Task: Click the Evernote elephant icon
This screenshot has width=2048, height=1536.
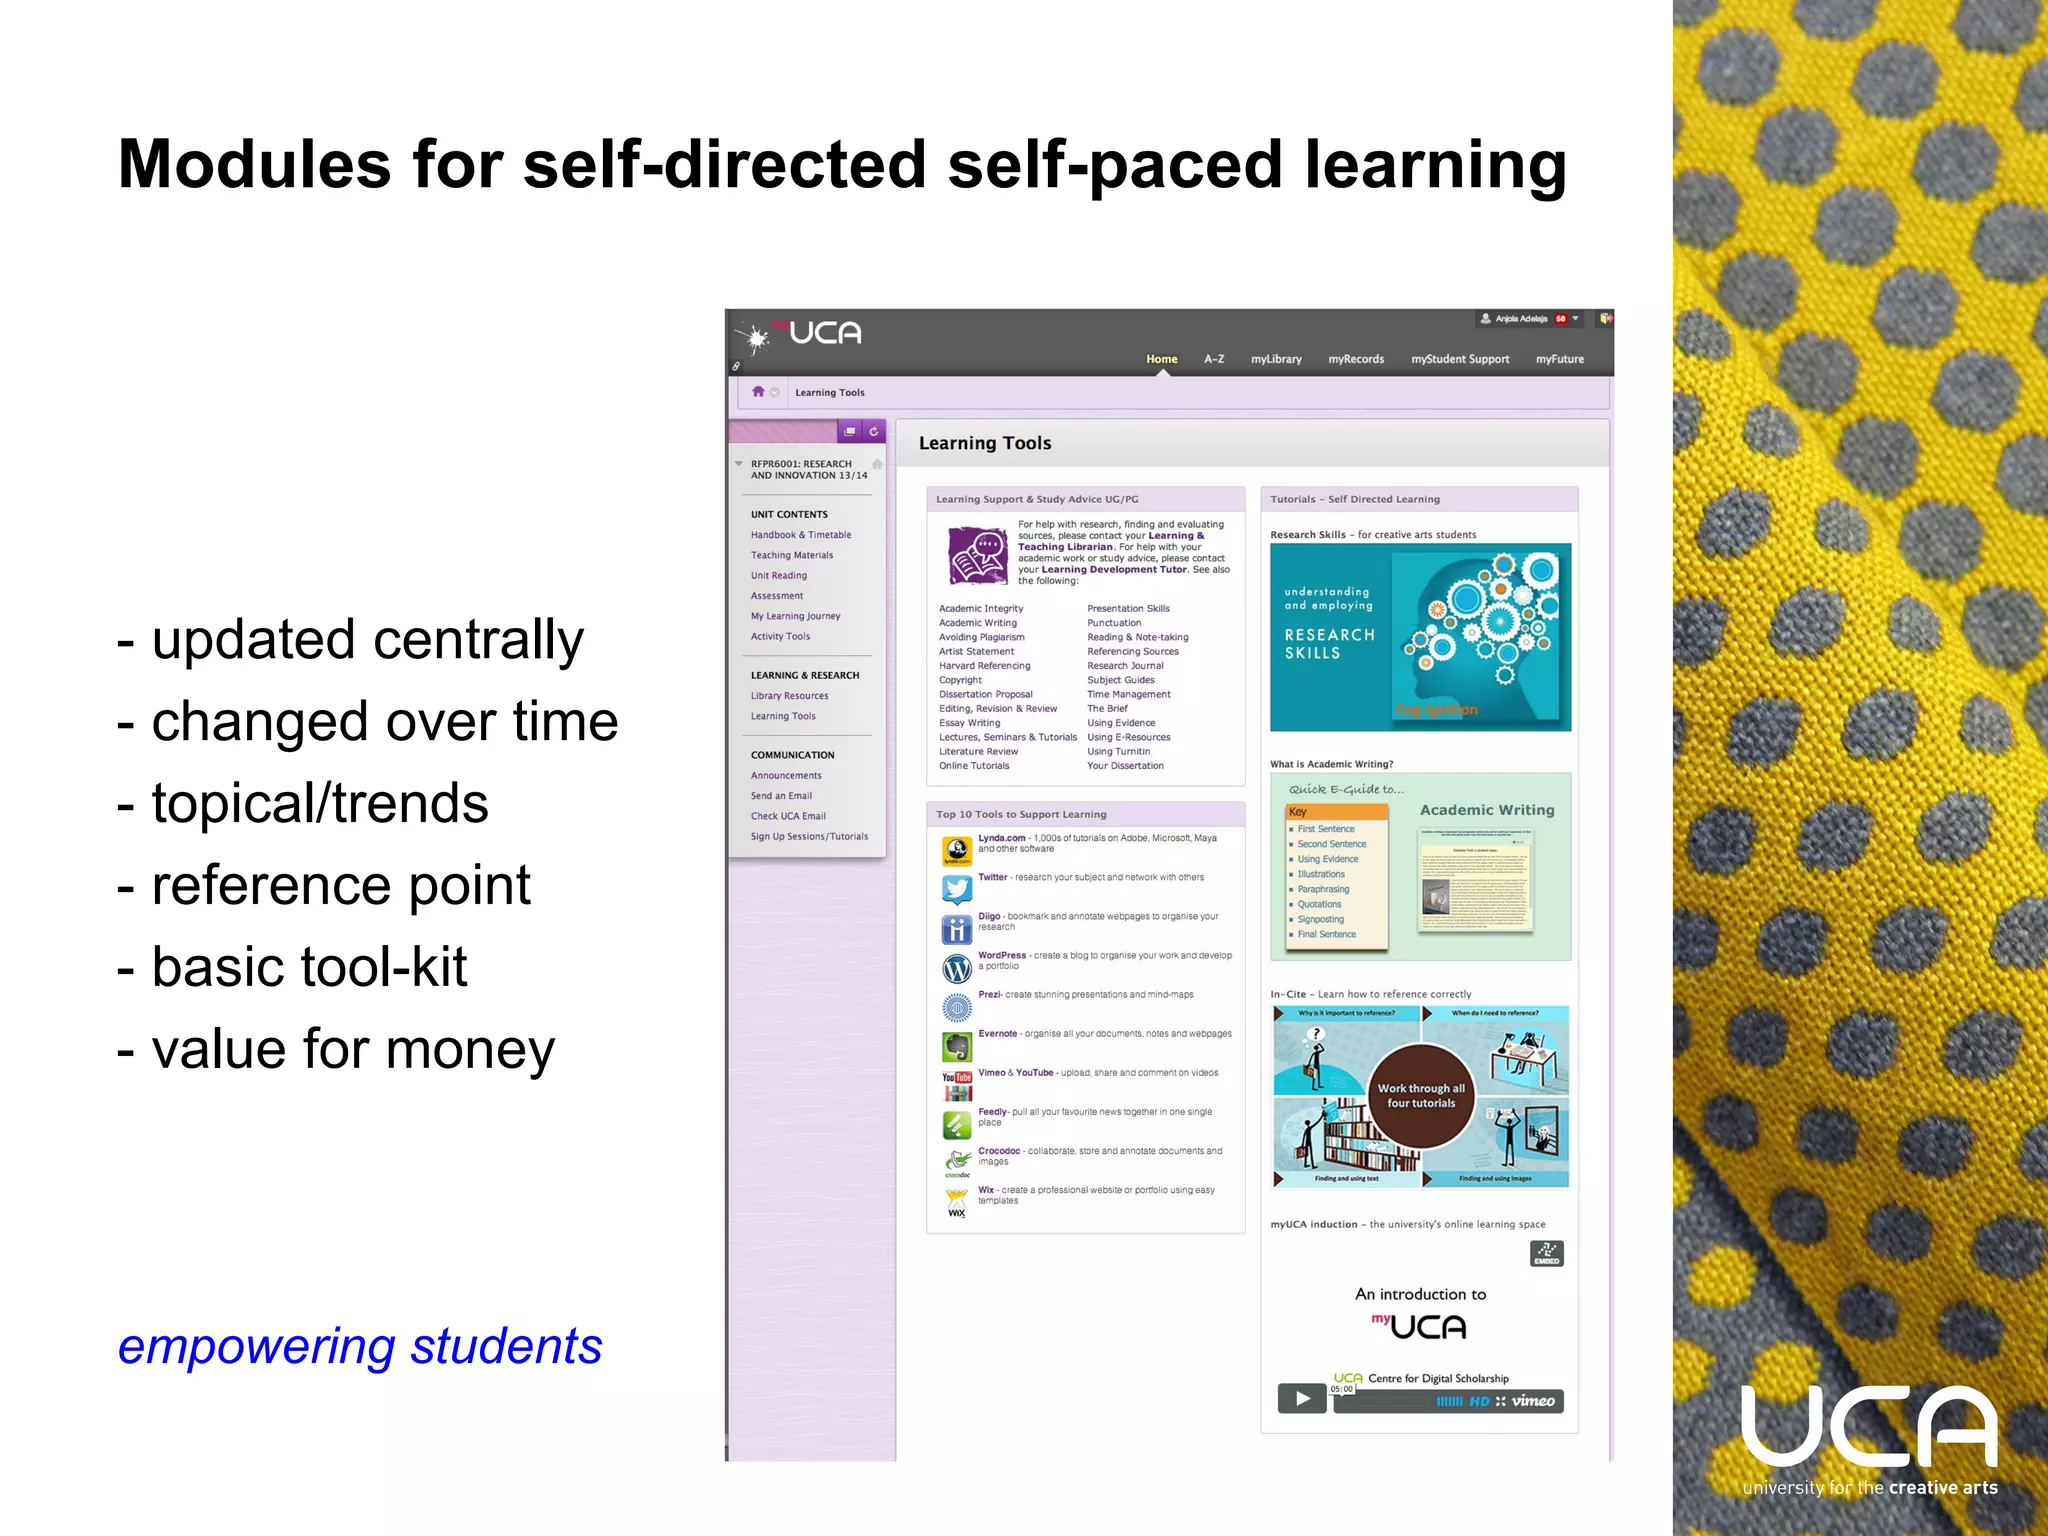Action: pyautogui.click(x=957, y=1047)
